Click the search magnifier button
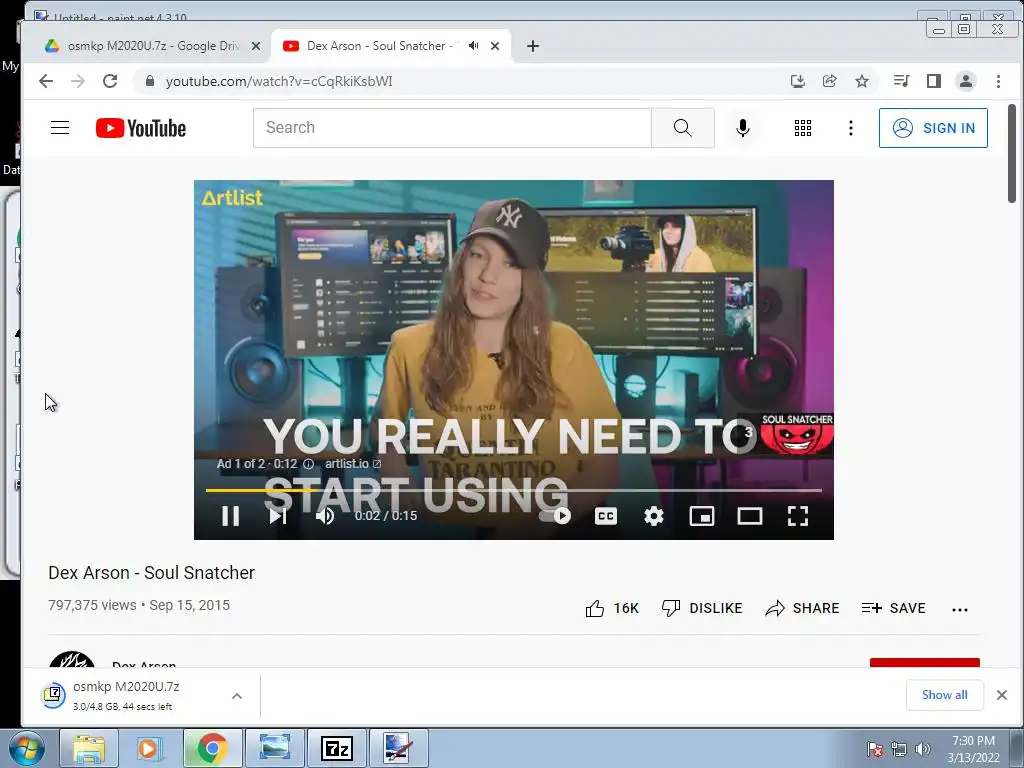The height and width of the screenshot is (768, 1024). 682,128
